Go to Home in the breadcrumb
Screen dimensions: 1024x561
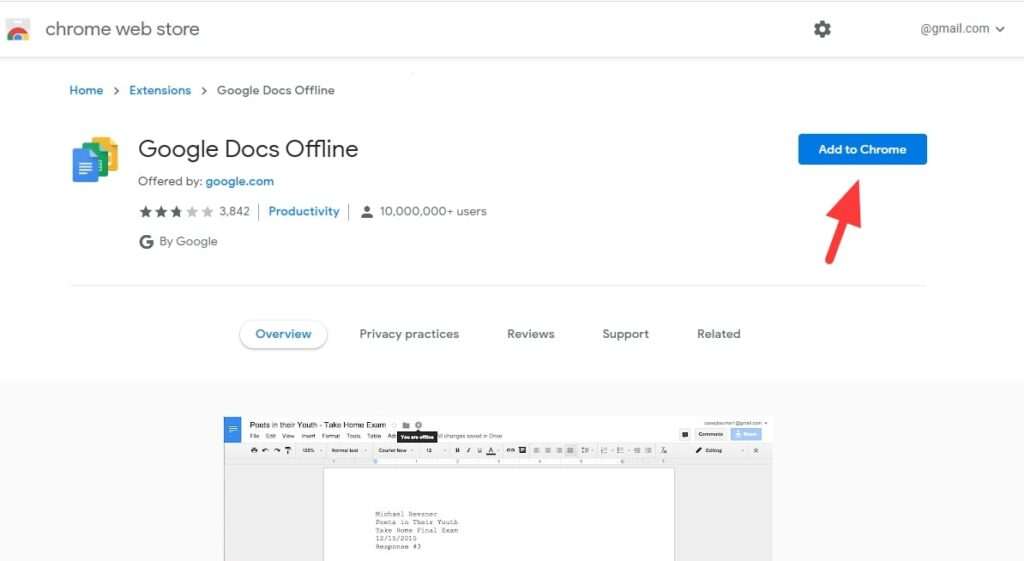(86, 90)
